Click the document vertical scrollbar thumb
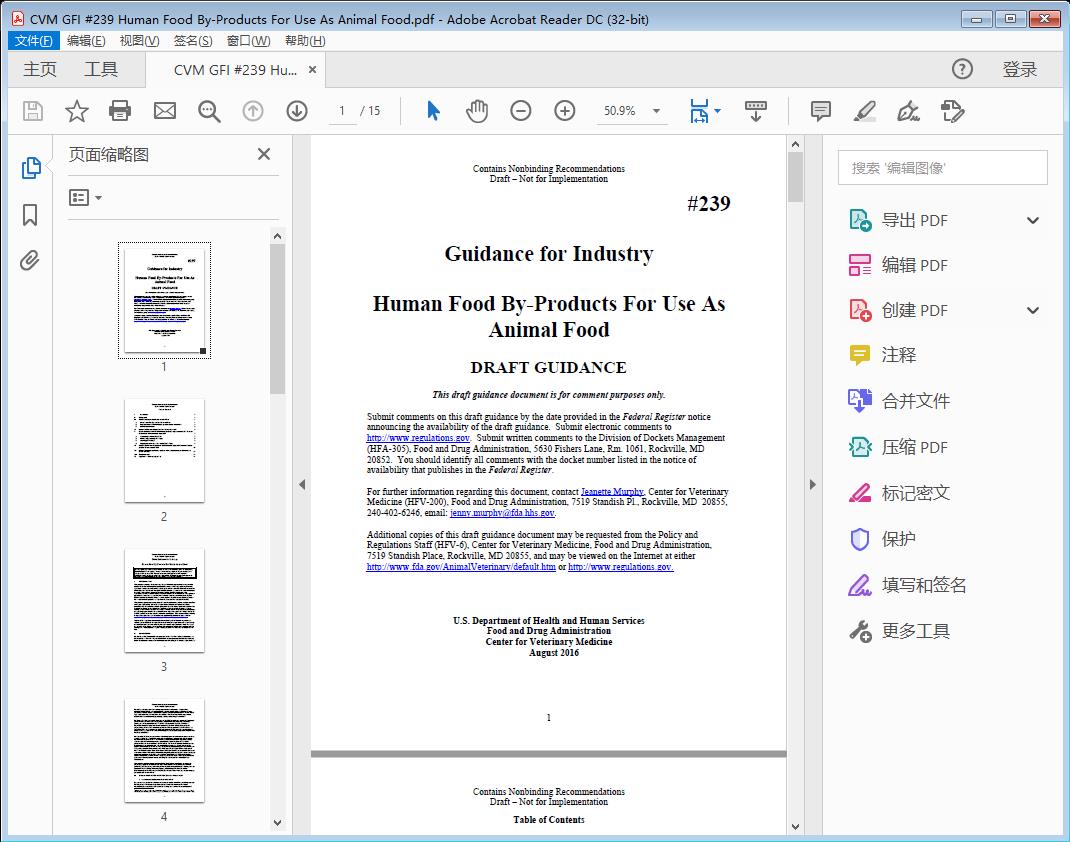The height and width of the screenshot is (842, 1070). click(x=795, y=177)
